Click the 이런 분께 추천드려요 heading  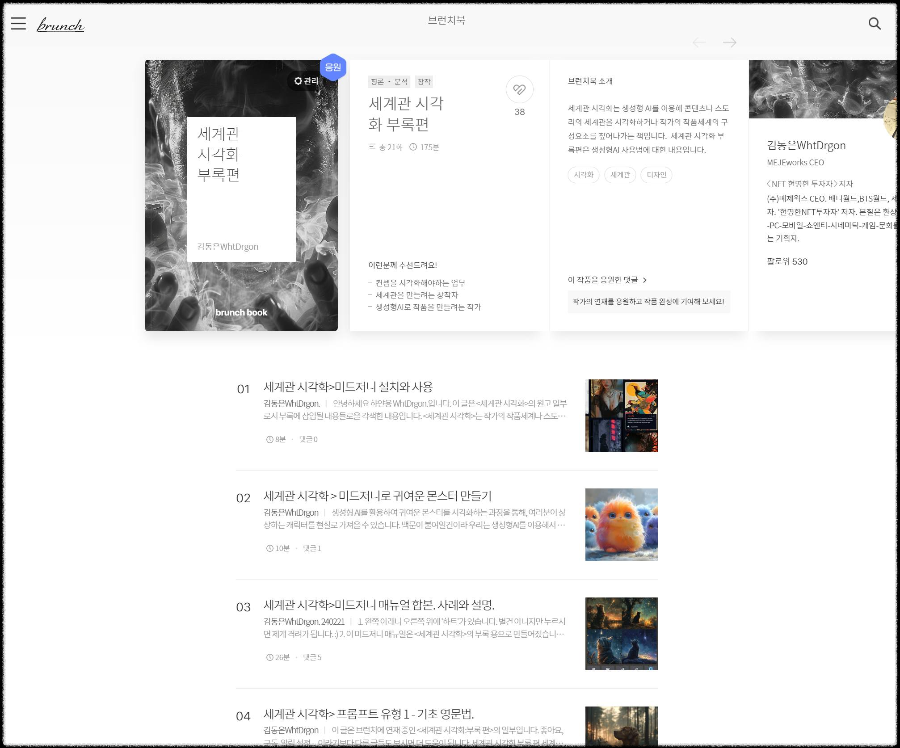point(402,265)
